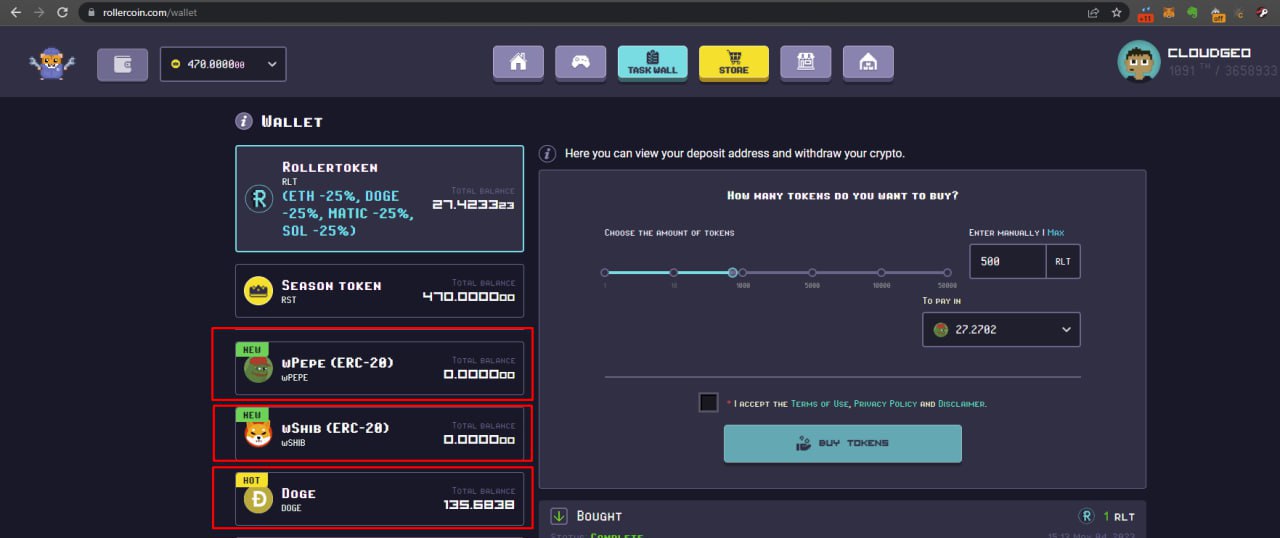Open the Task Wall tab
Image resolution: width=1280 pixels, height=538 pixels.
tap(651, 62)
